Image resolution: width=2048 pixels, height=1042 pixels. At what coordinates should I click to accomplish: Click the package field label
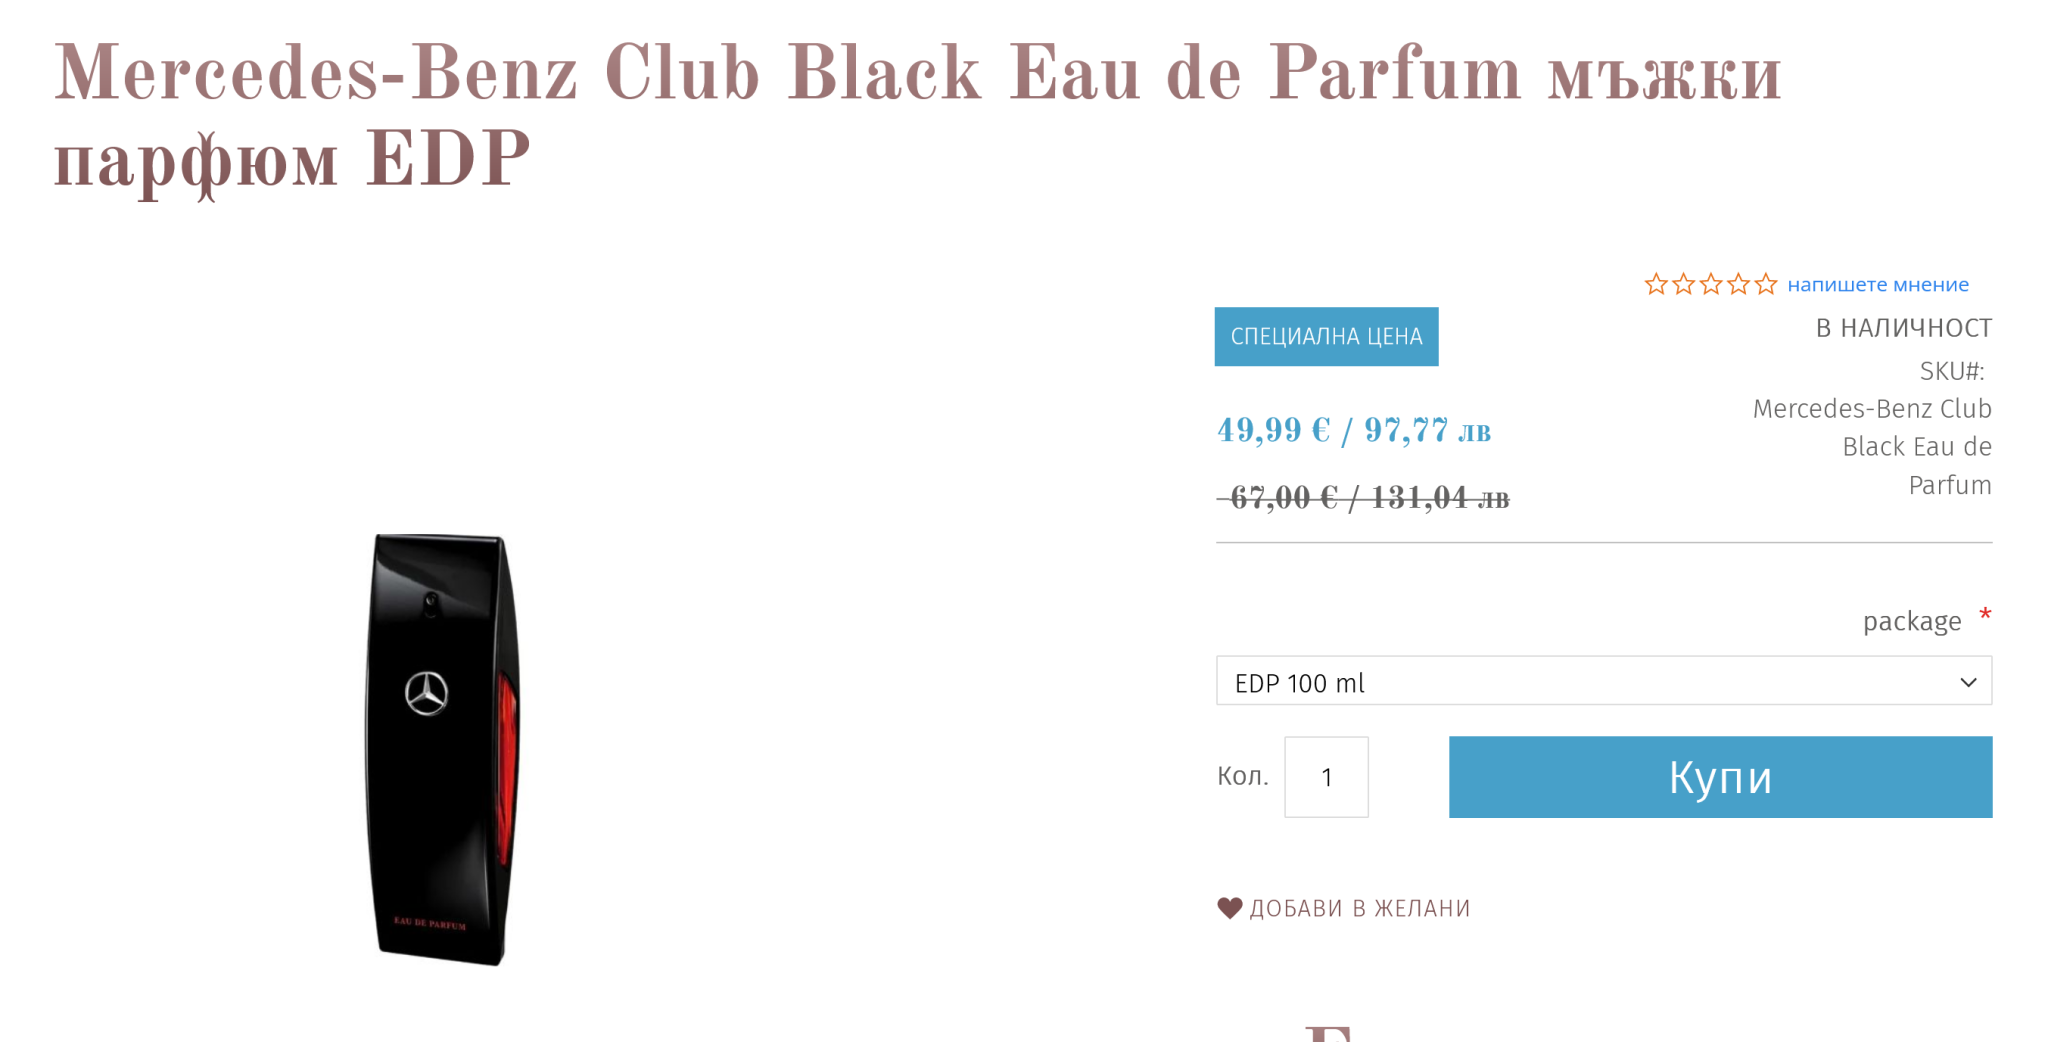tap(1912, 622)
